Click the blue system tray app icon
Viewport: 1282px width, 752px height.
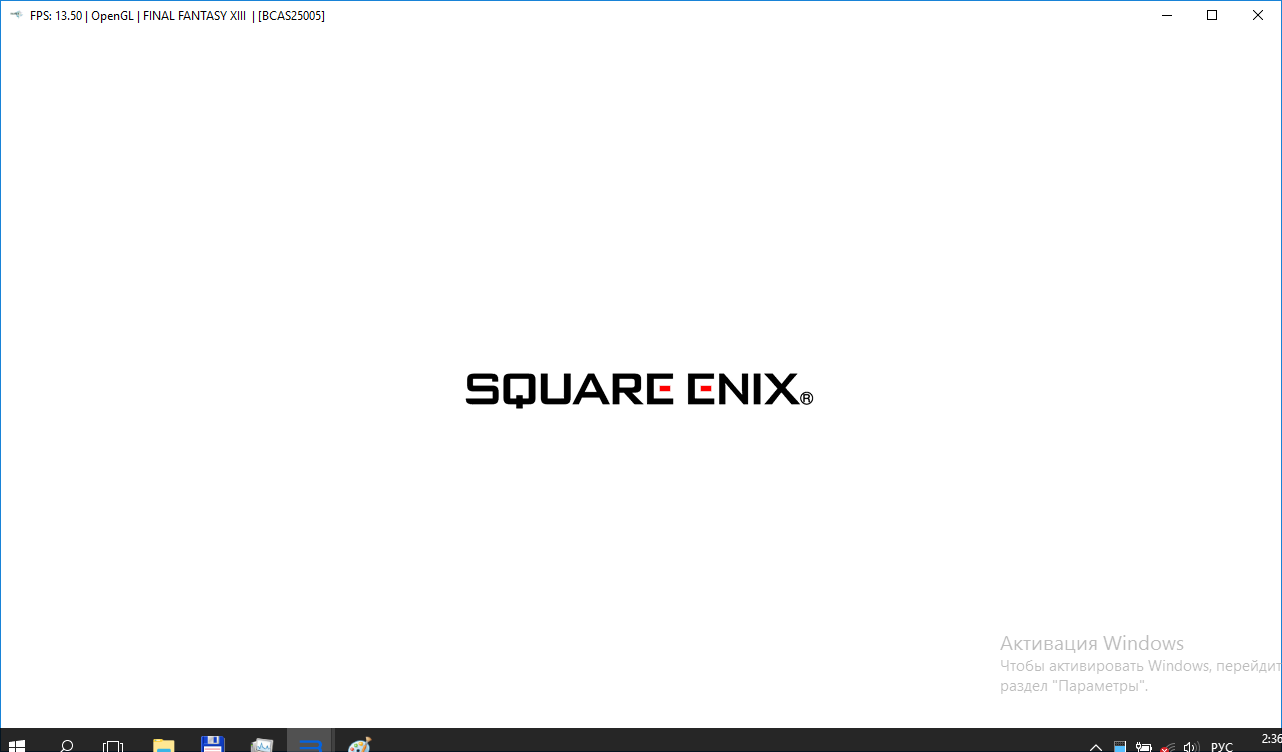(x=1120, y=746)
